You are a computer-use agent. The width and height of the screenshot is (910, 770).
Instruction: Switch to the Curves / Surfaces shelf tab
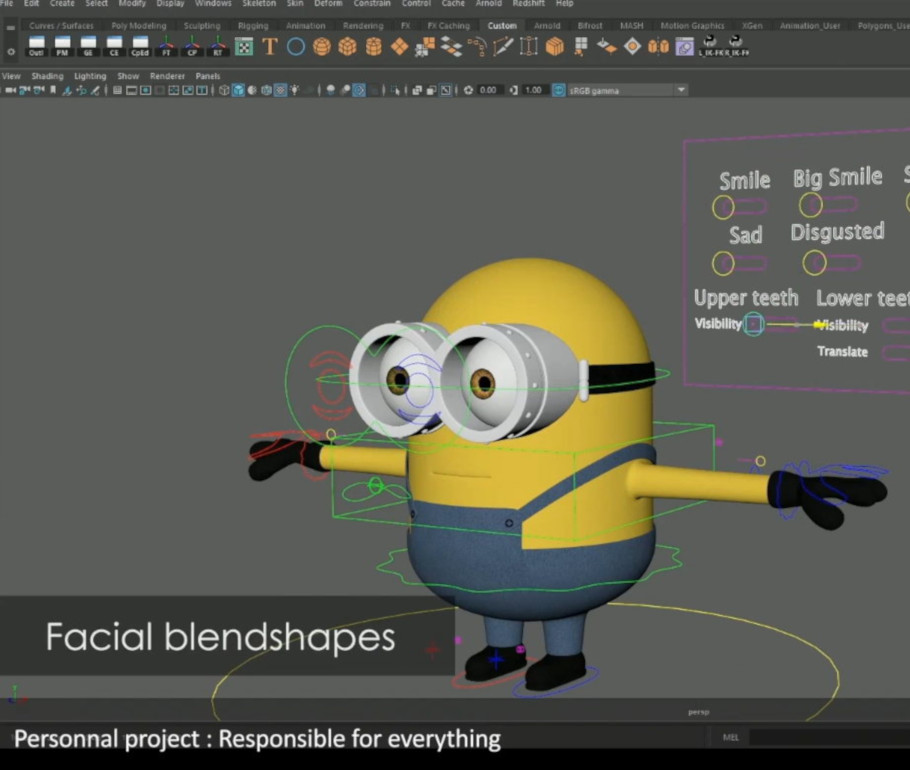(x=61, y=26)
